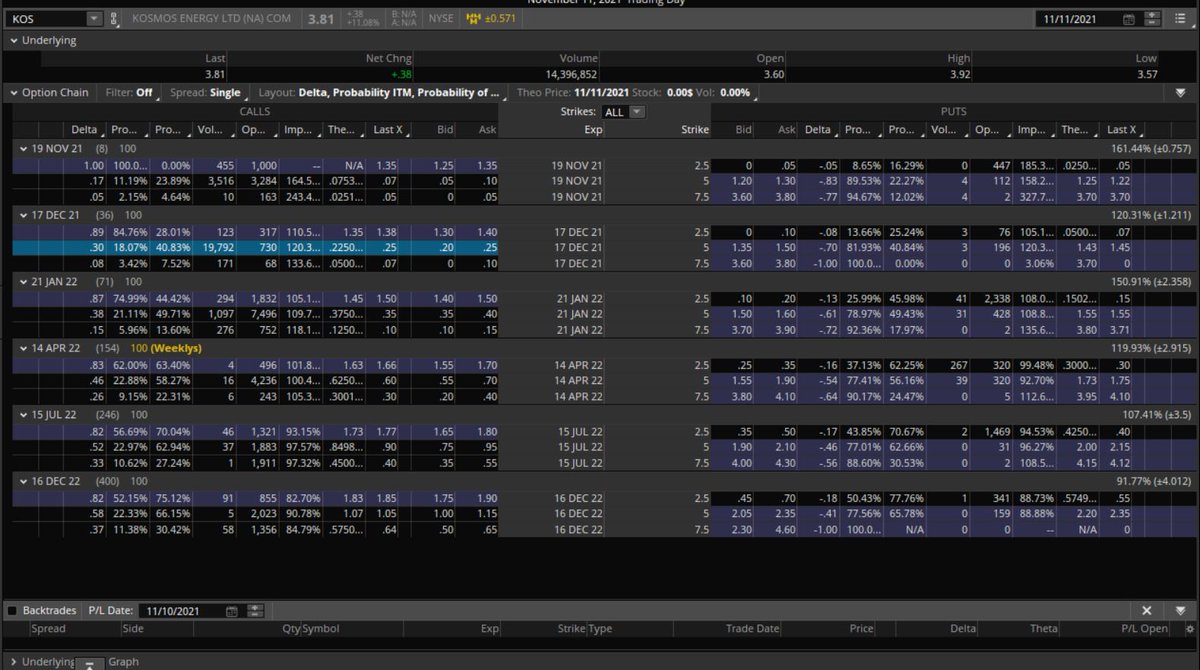Click PUTS Bid column header
This screenshot has width=1200, height=670.
click(743, 129)
